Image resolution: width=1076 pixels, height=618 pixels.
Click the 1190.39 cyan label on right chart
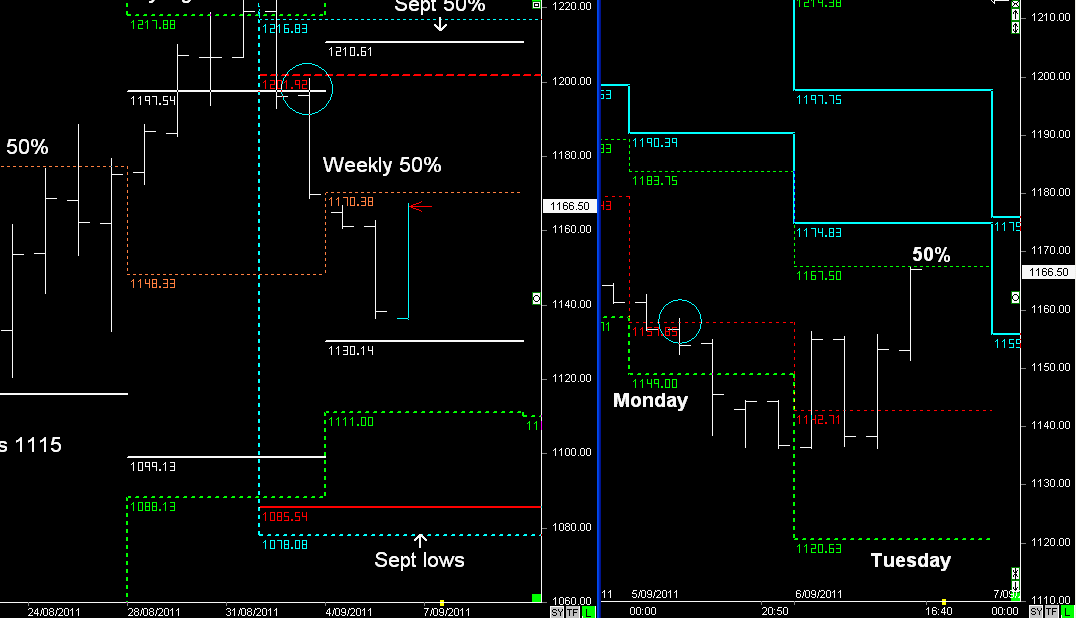pos(655,143)
